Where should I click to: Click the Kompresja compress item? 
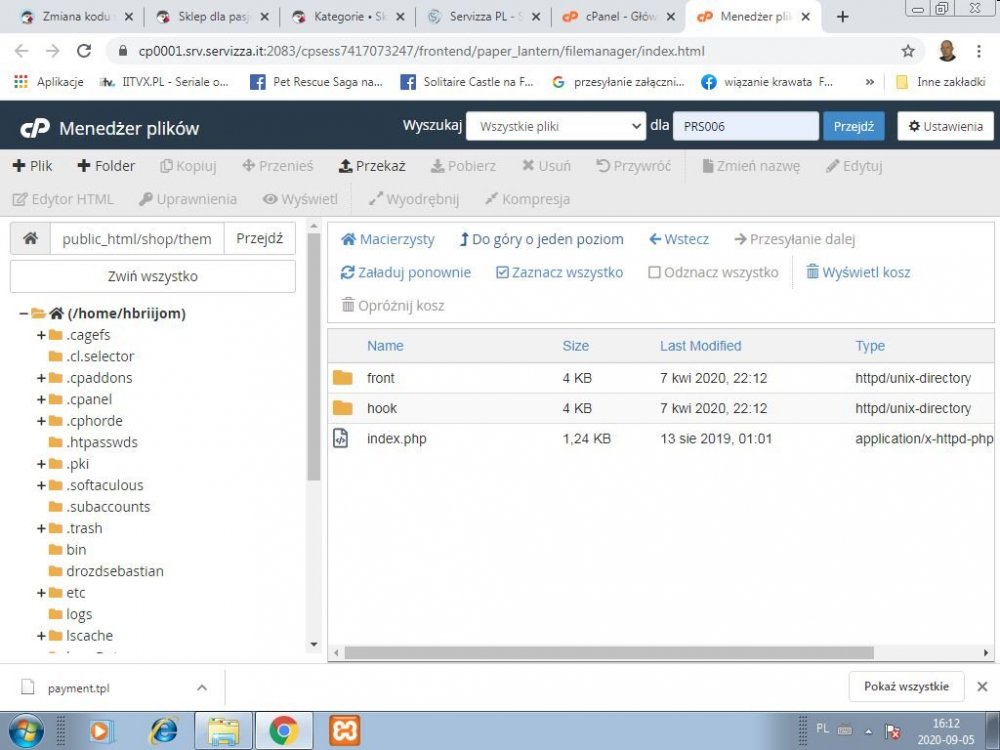coord(527,199)
